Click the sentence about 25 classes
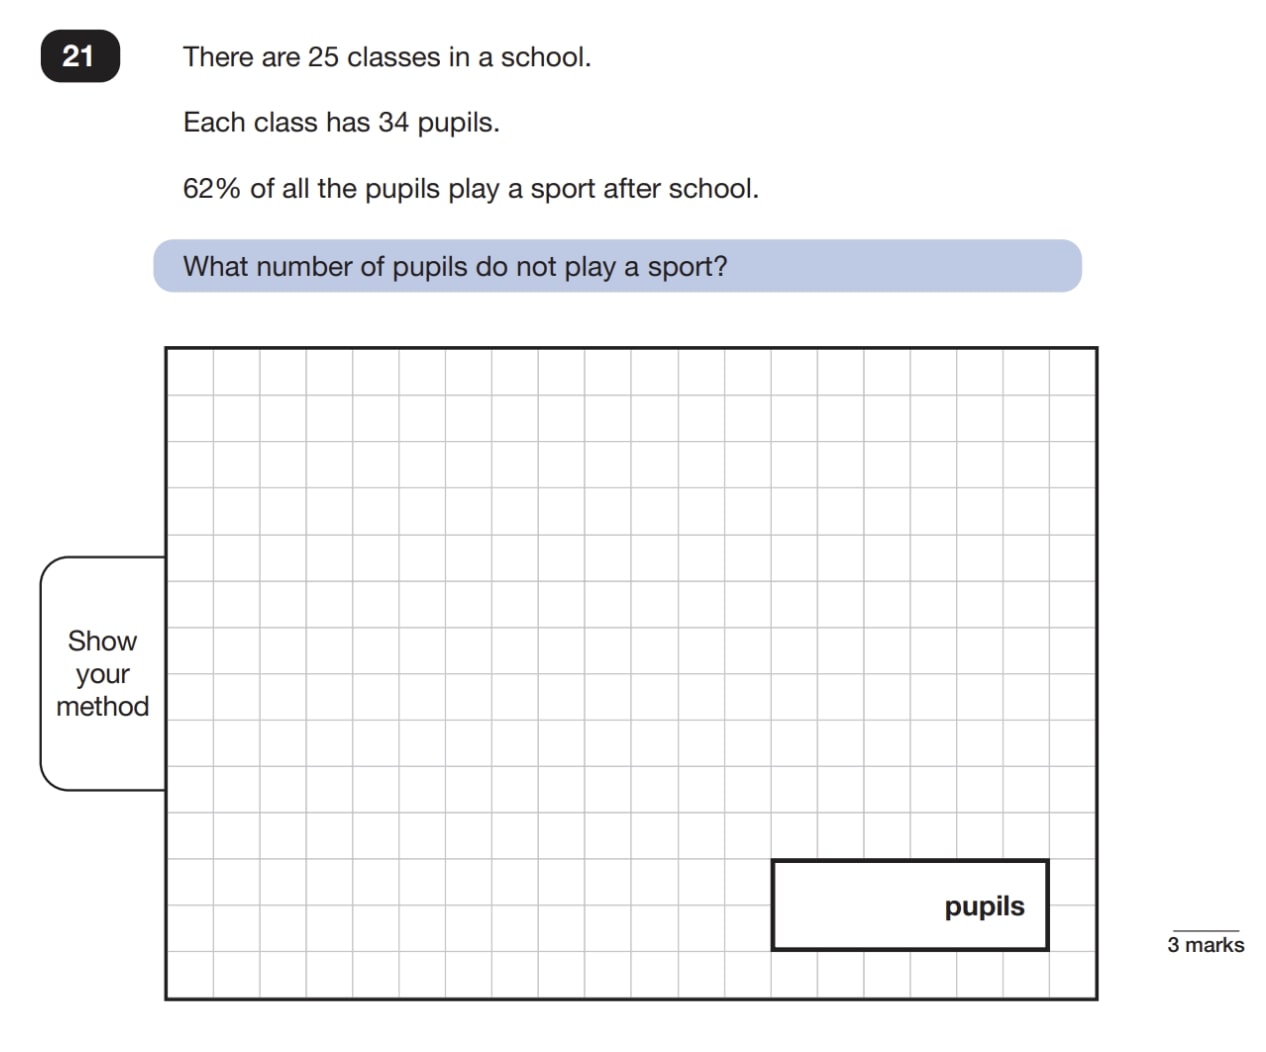1266x1052 pixels. (x=386, y=57)
